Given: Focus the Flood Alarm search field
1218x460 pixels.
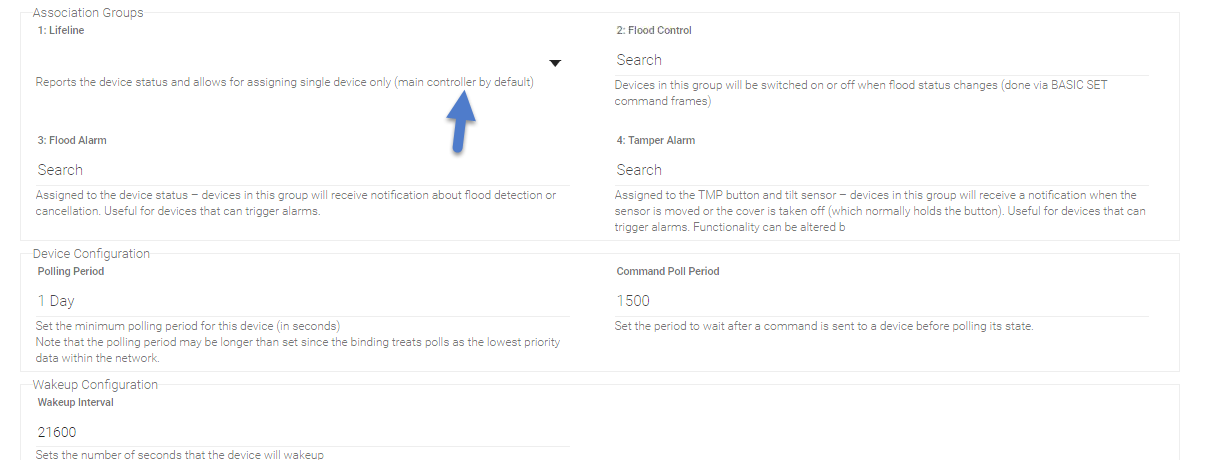Looking at the screenshot, I should pos(302,170).
